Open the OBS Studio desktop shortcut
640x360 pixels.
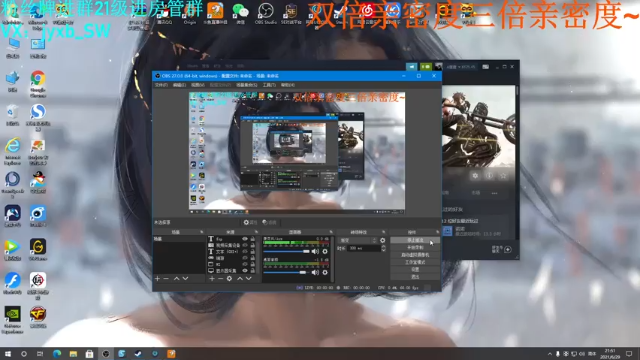click(266, 13)
